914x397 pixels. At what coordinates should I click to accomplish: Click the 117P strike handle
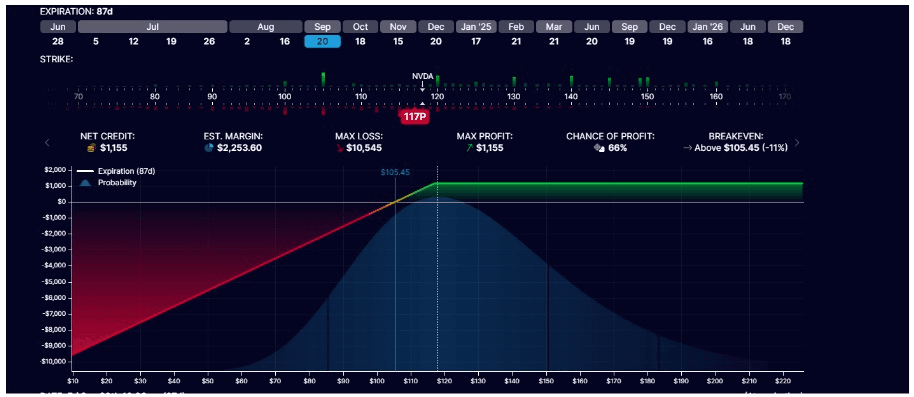(x=414, y=116)
